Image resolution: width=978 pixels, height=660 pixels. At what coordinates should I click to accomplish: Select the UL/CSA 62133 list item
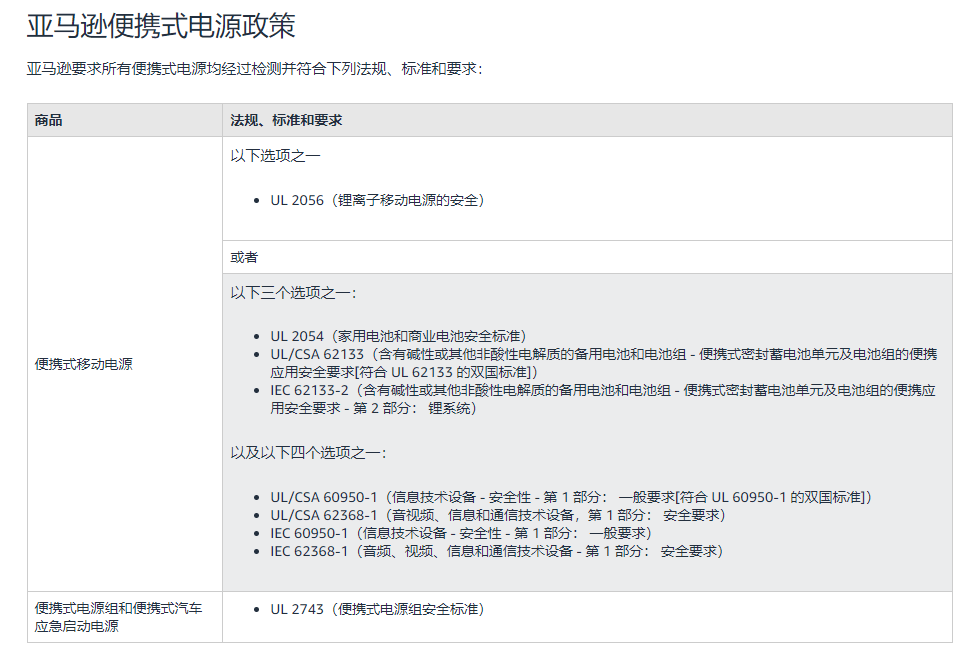[603, 363]
